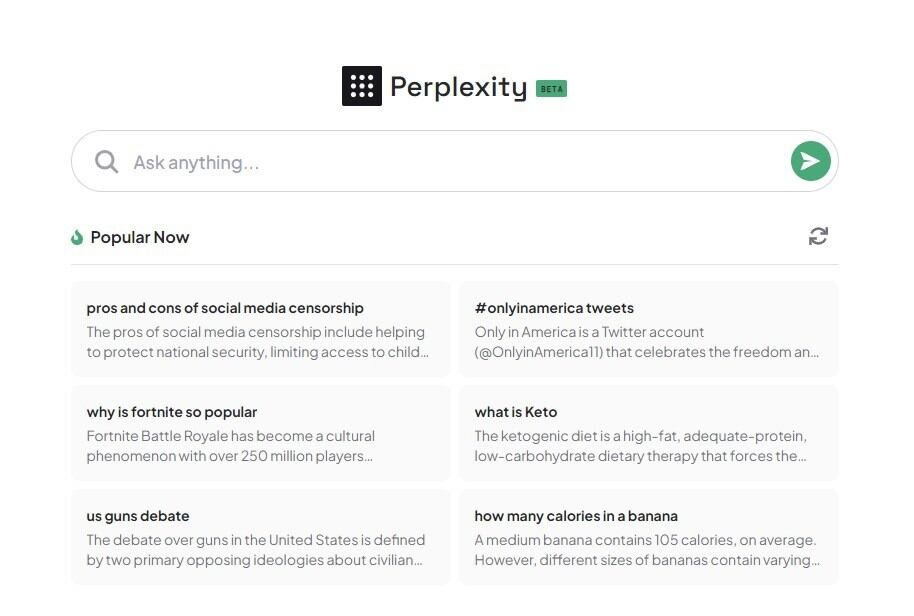This screenshot has width=914, height=616.
Task: Click the ketogenic diet description snippet
Action: [640, 446]
